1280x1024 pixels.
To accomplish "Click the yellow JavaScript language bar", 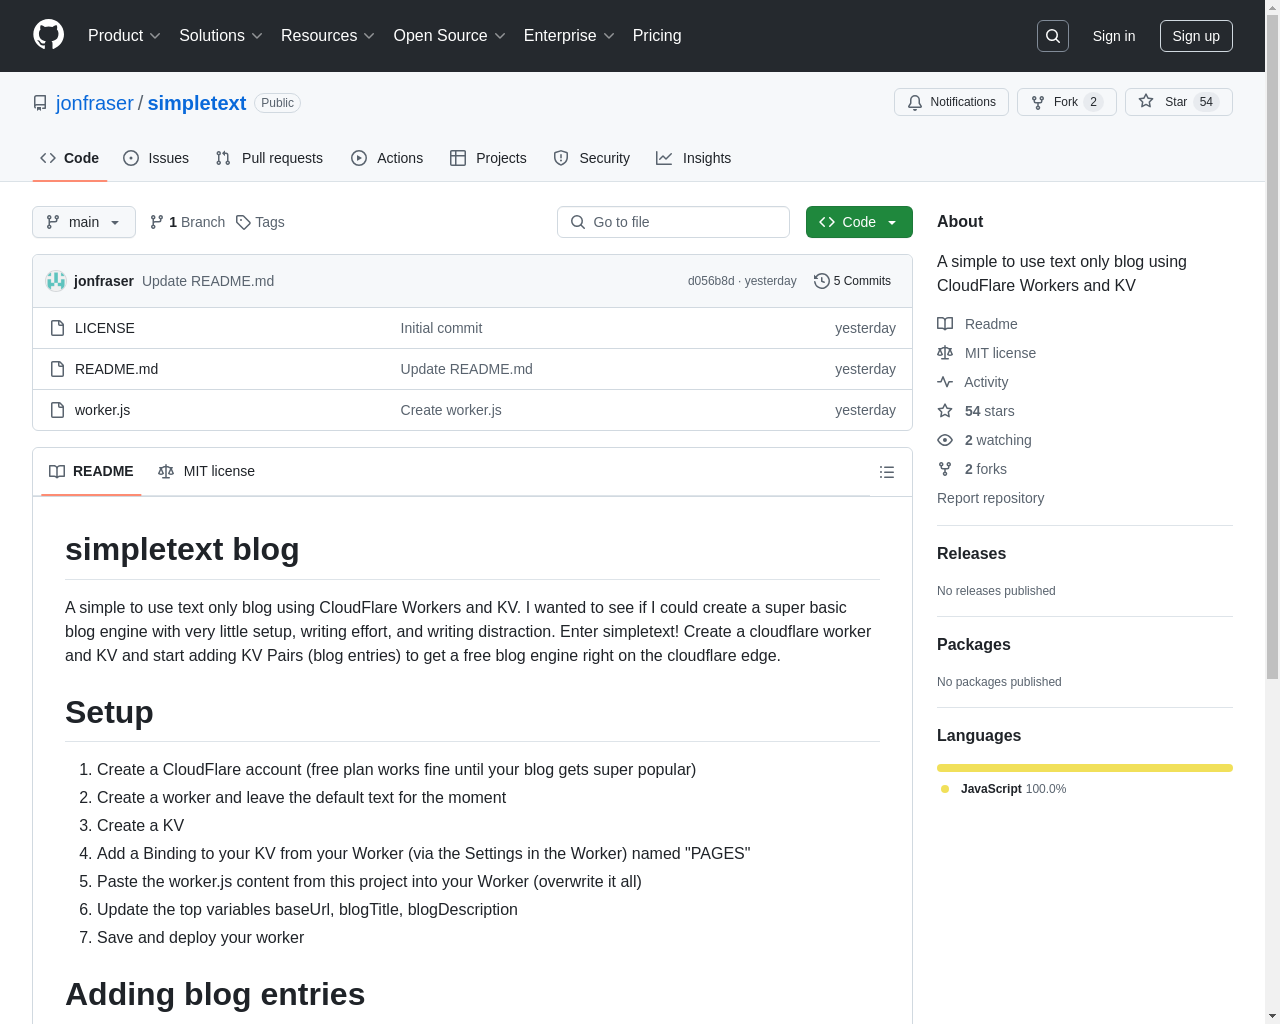I will coord(1085,768).
